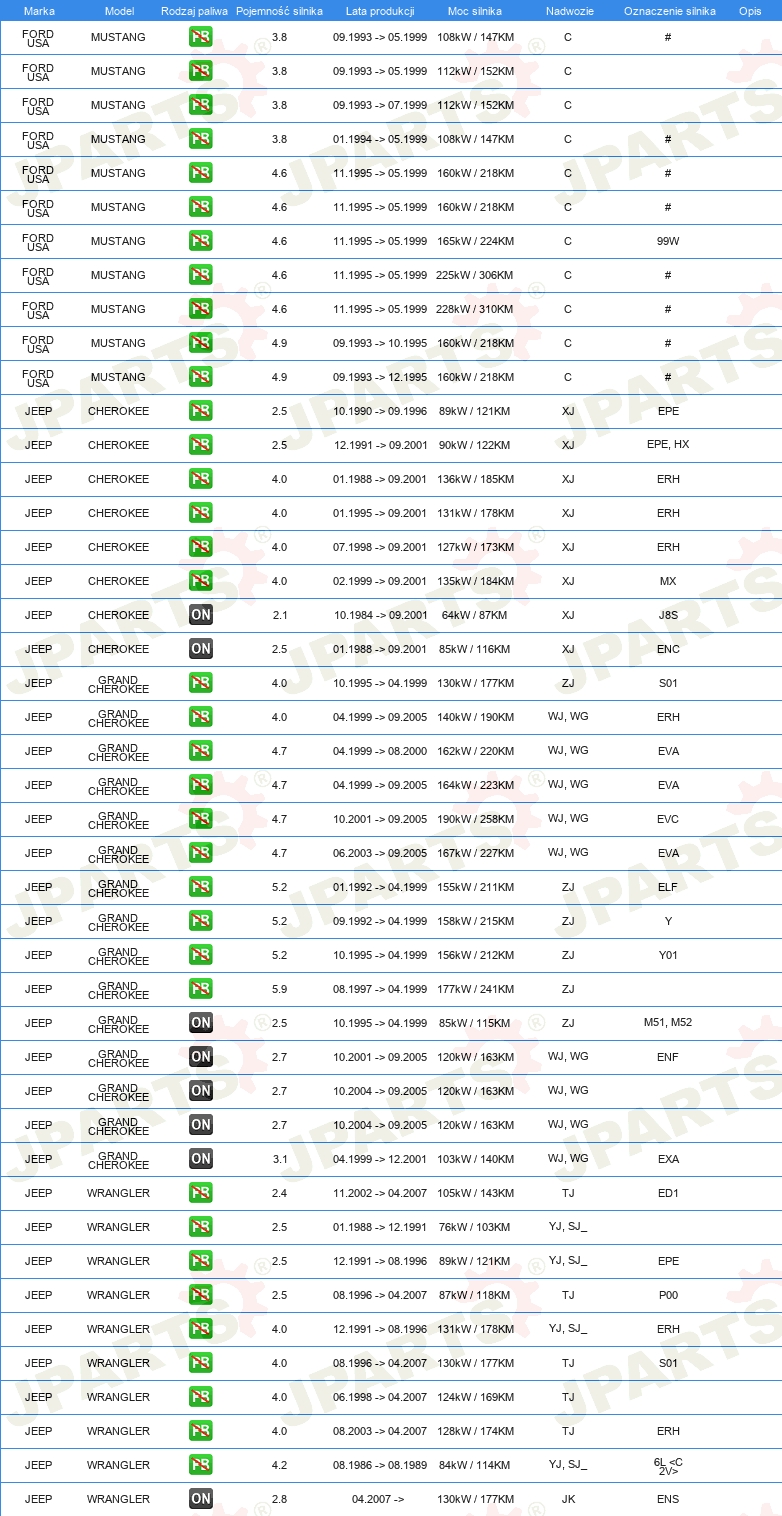The width and height of the screenshot is (782, 1516).
Task: Click the PB icon for Wrangler 4.2 84kW / 114KM
Action: click(x=200, y=1465)
